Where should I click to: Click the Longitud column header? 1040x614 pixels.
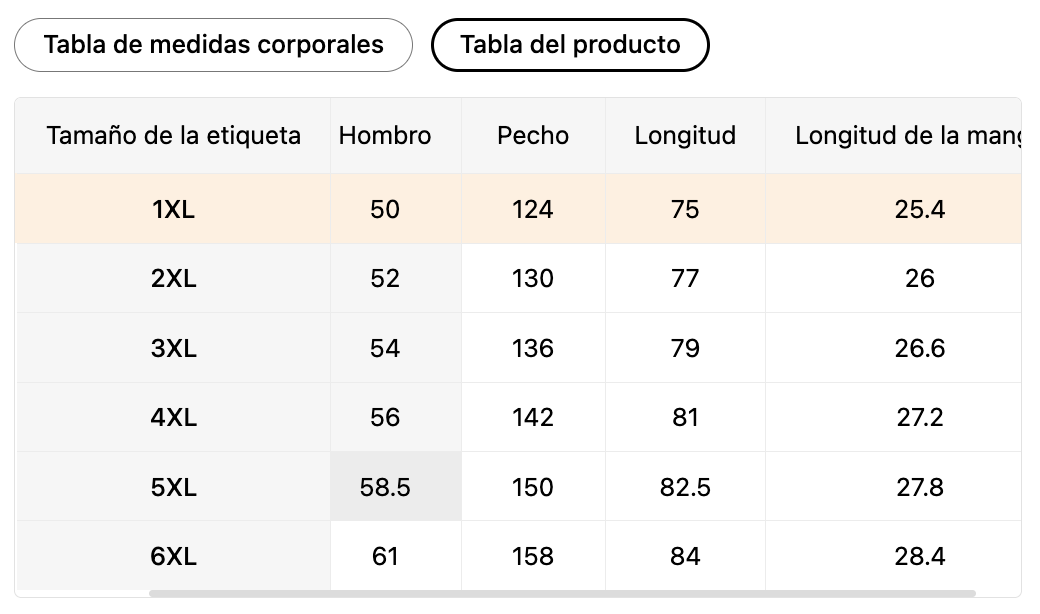685,136
